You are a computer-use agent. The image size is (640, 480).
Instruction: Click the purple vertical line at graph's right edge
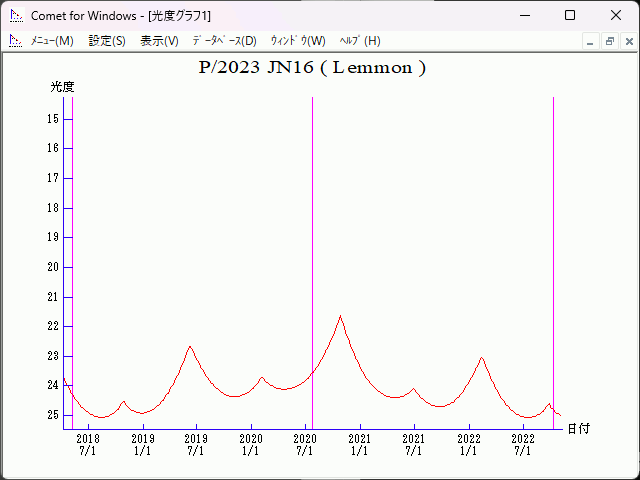(553, 250)
